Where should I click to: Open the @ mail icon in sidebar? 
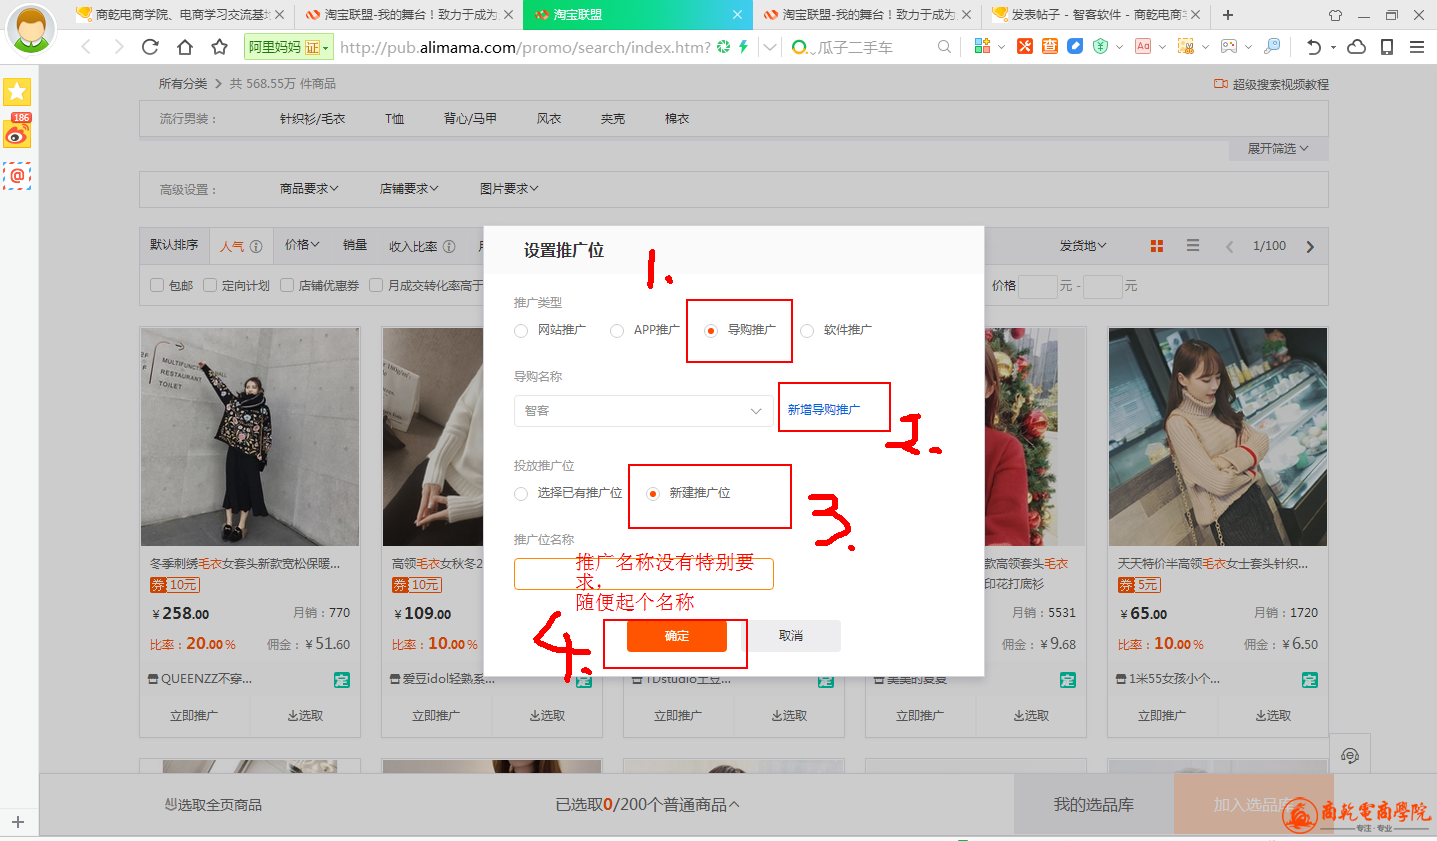[x=17, y=176]
